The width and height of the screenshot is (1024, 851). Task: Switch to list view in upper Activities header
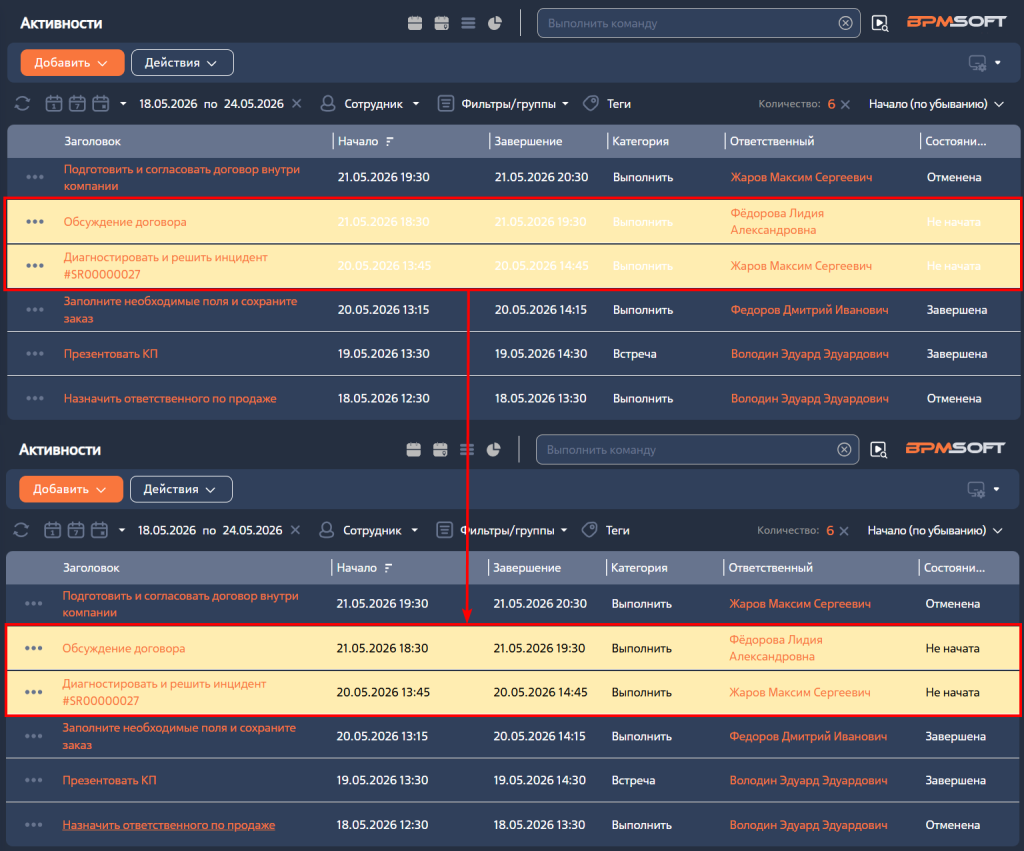click(x=468, y=24)
